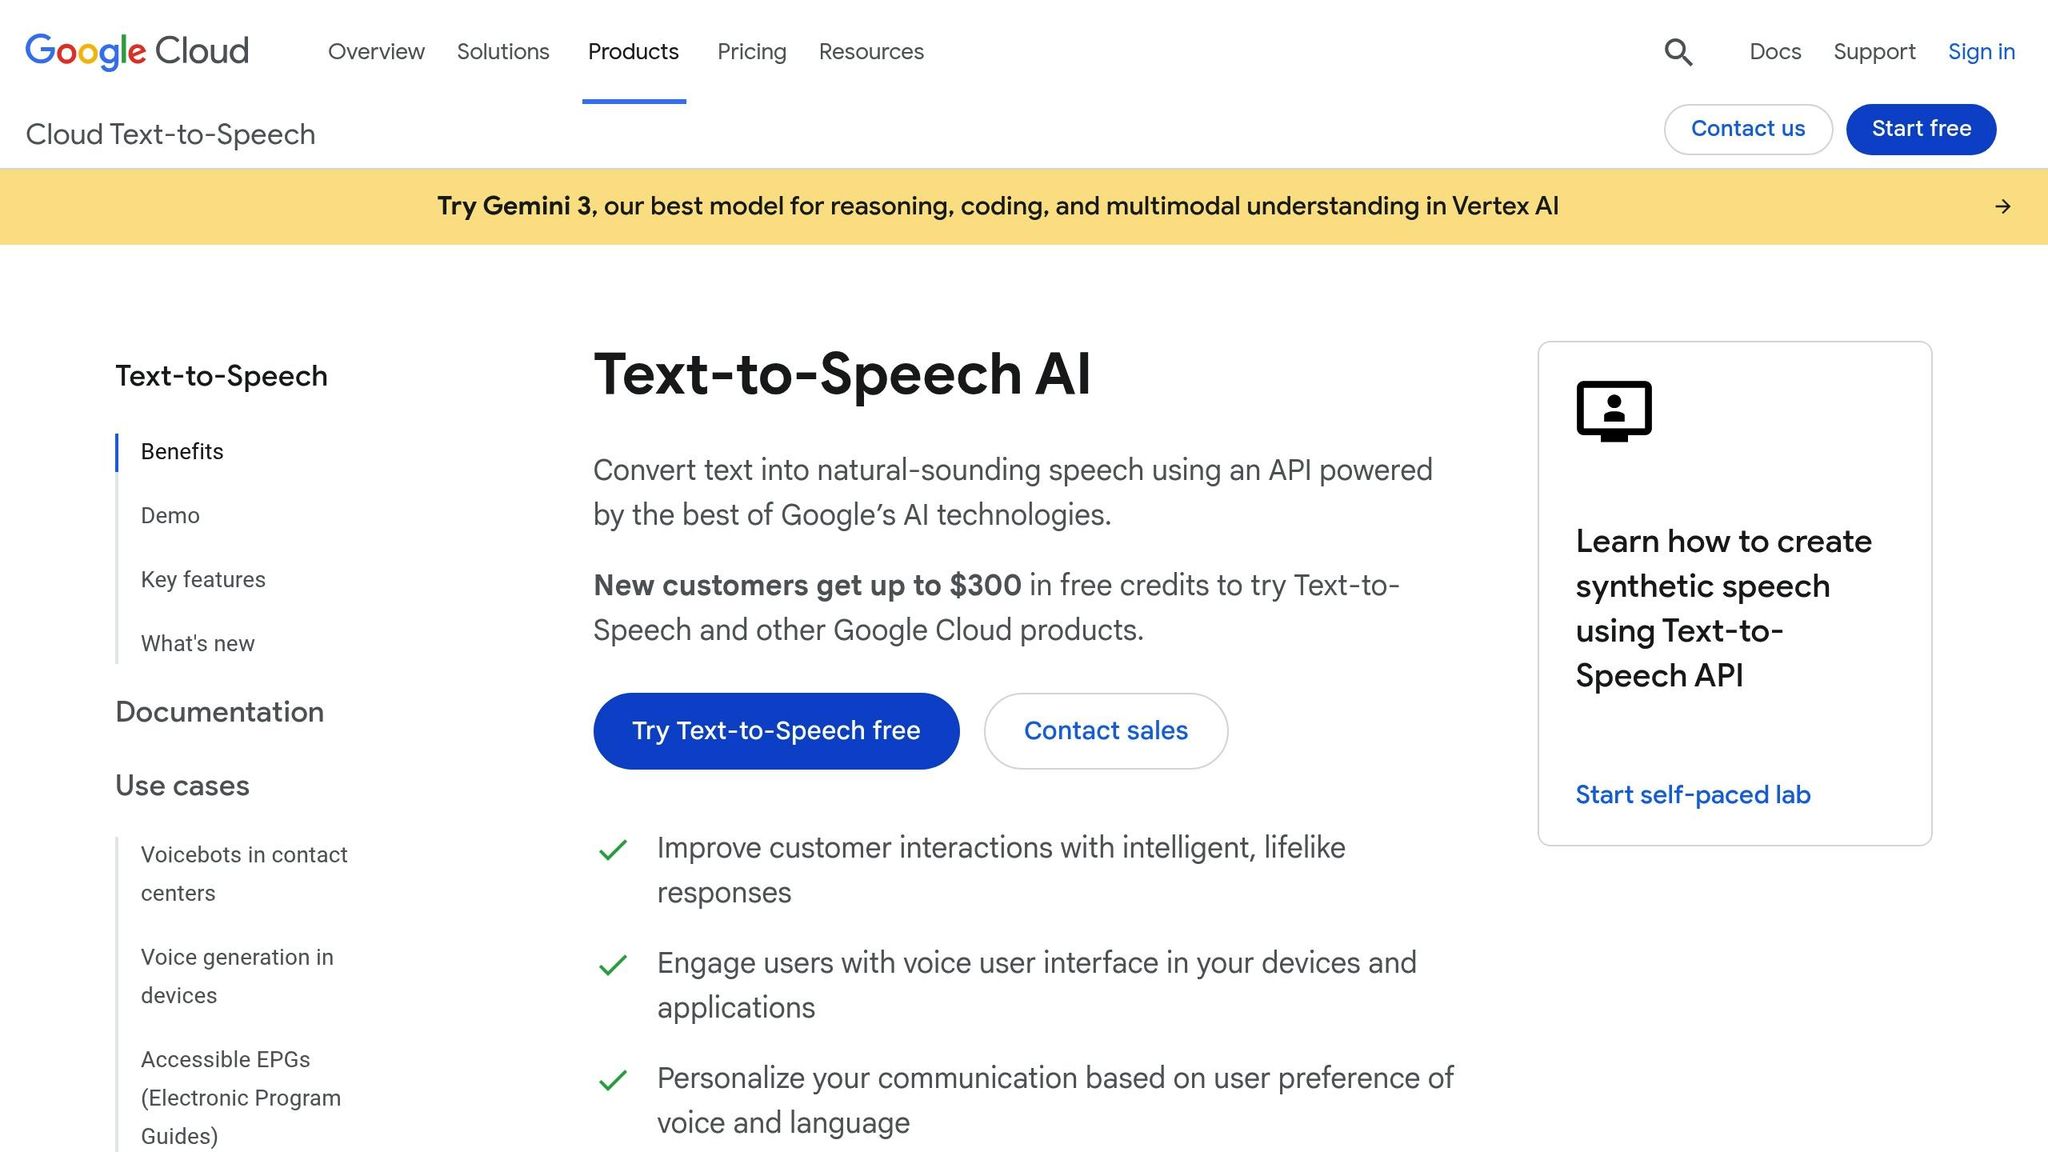Select the Products tab
The image size is (2048, 1152).
[633, 52]
